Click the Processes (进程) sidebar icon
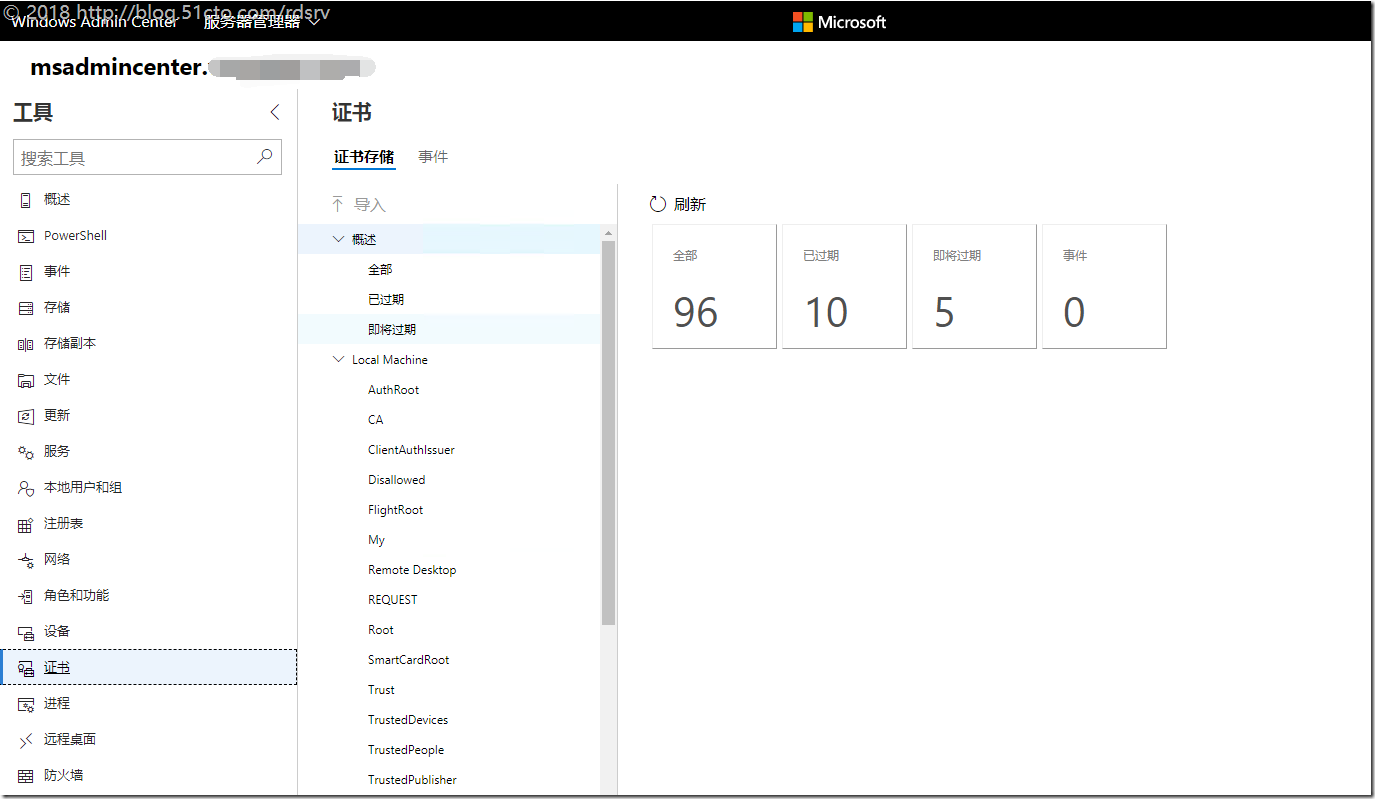Image resolution: width=1375 pixels, height=799 pixels. pyautogui.click(x=26, y=704)
